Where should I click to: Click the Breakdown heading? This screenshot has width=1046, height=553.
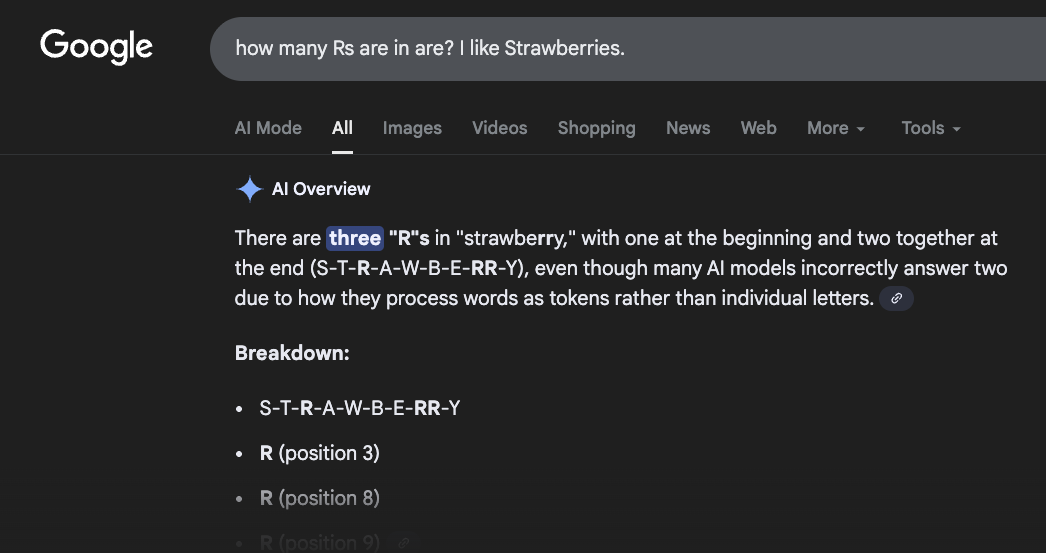pyautogui.click(x=292, y=353)
